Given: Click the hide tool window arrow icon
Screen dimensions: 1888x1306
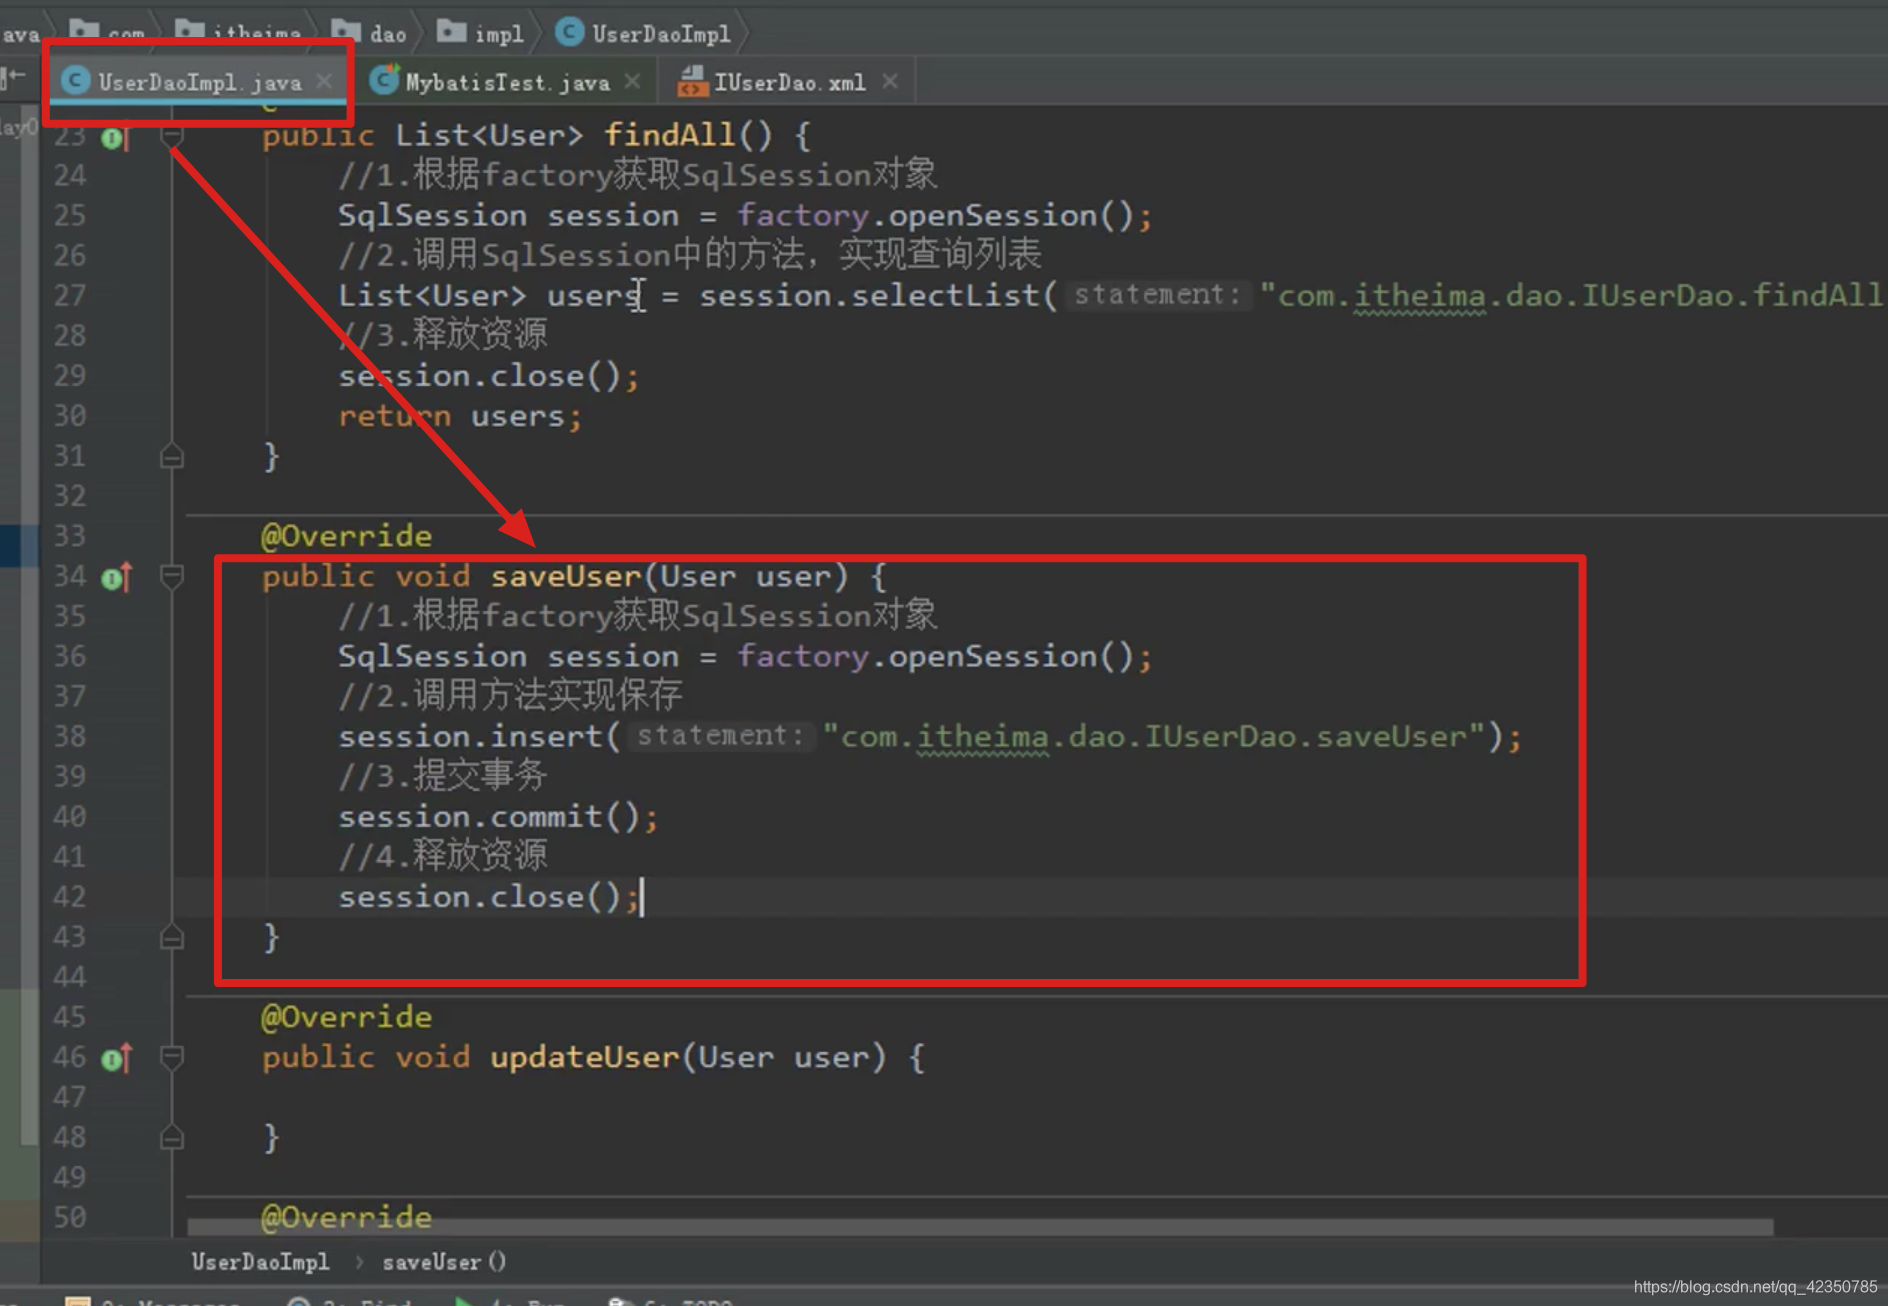Looking at the screenshot, I should coord(14,76).
